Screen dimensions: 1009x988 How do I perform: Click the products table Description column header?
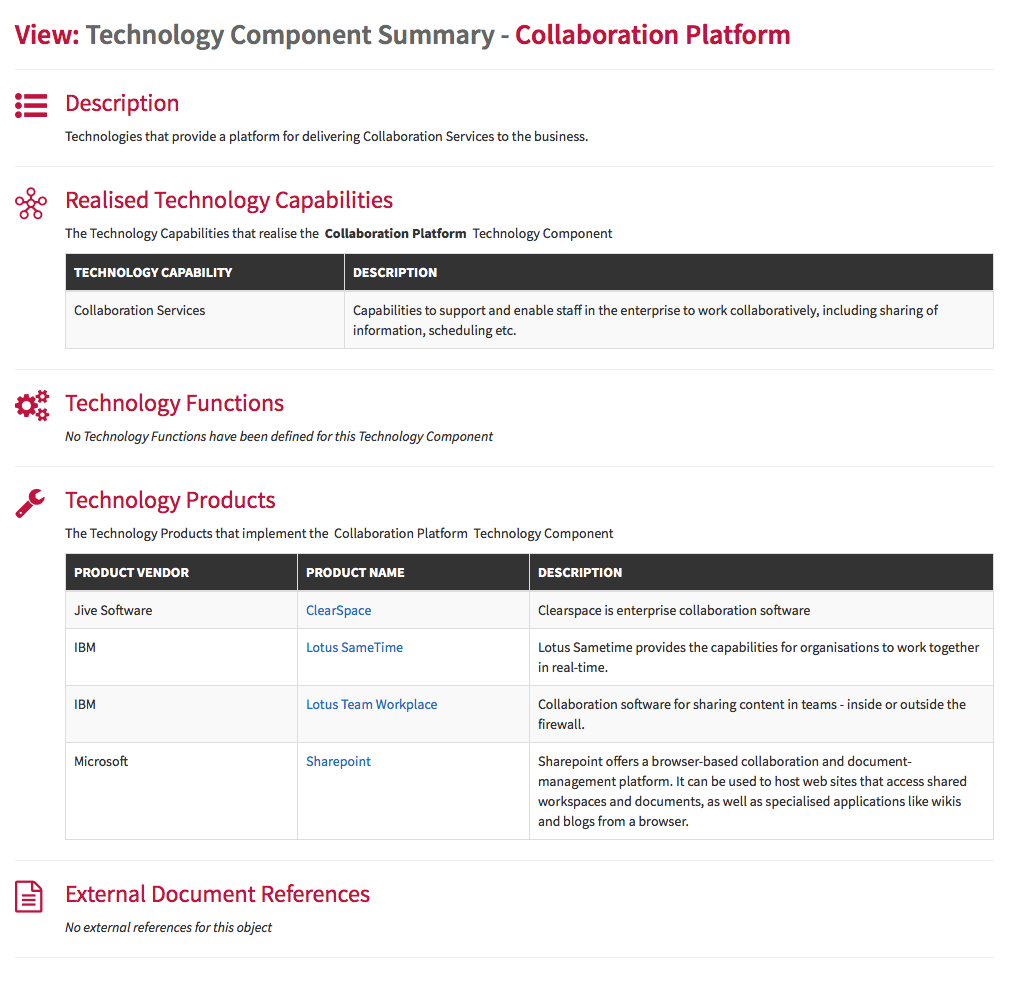761,572
